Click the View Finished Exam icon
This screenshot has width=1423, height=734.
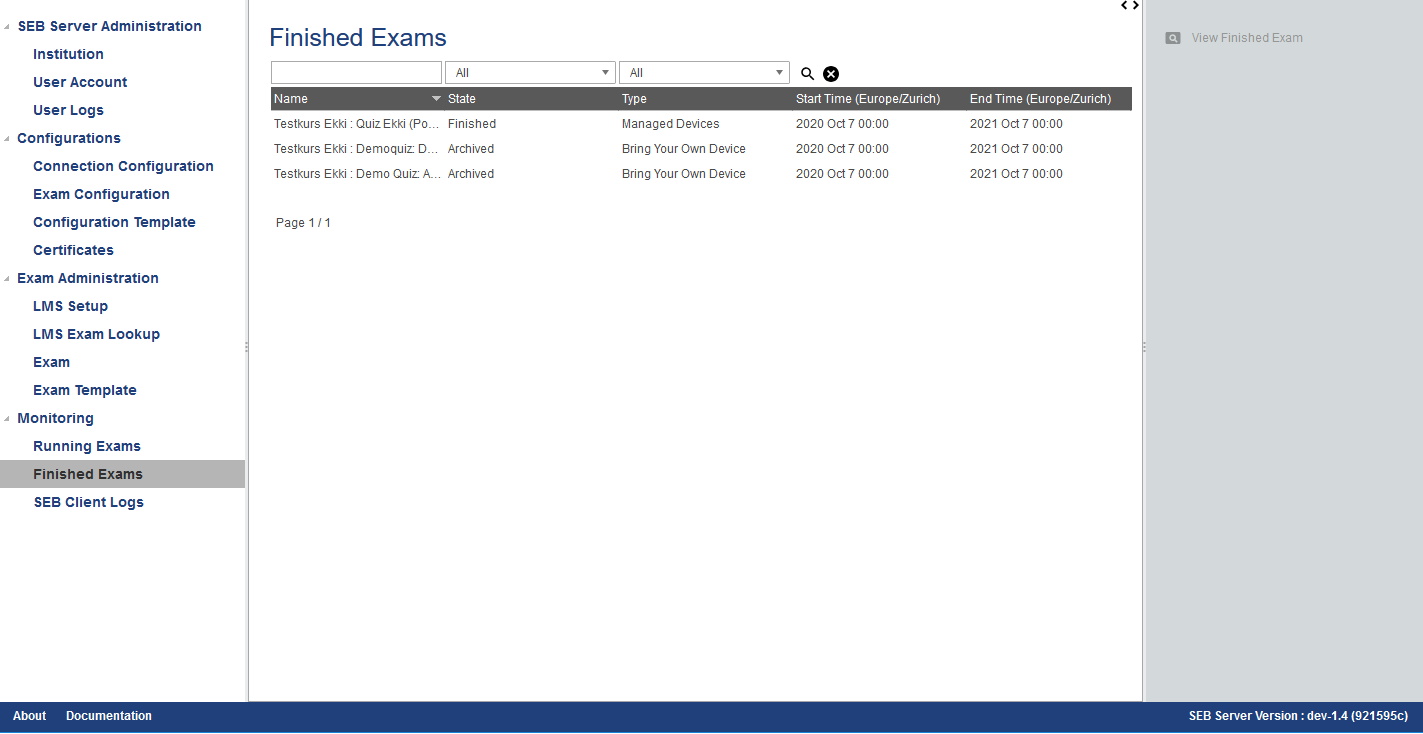pyautogui.click(x=1173, y=38)
